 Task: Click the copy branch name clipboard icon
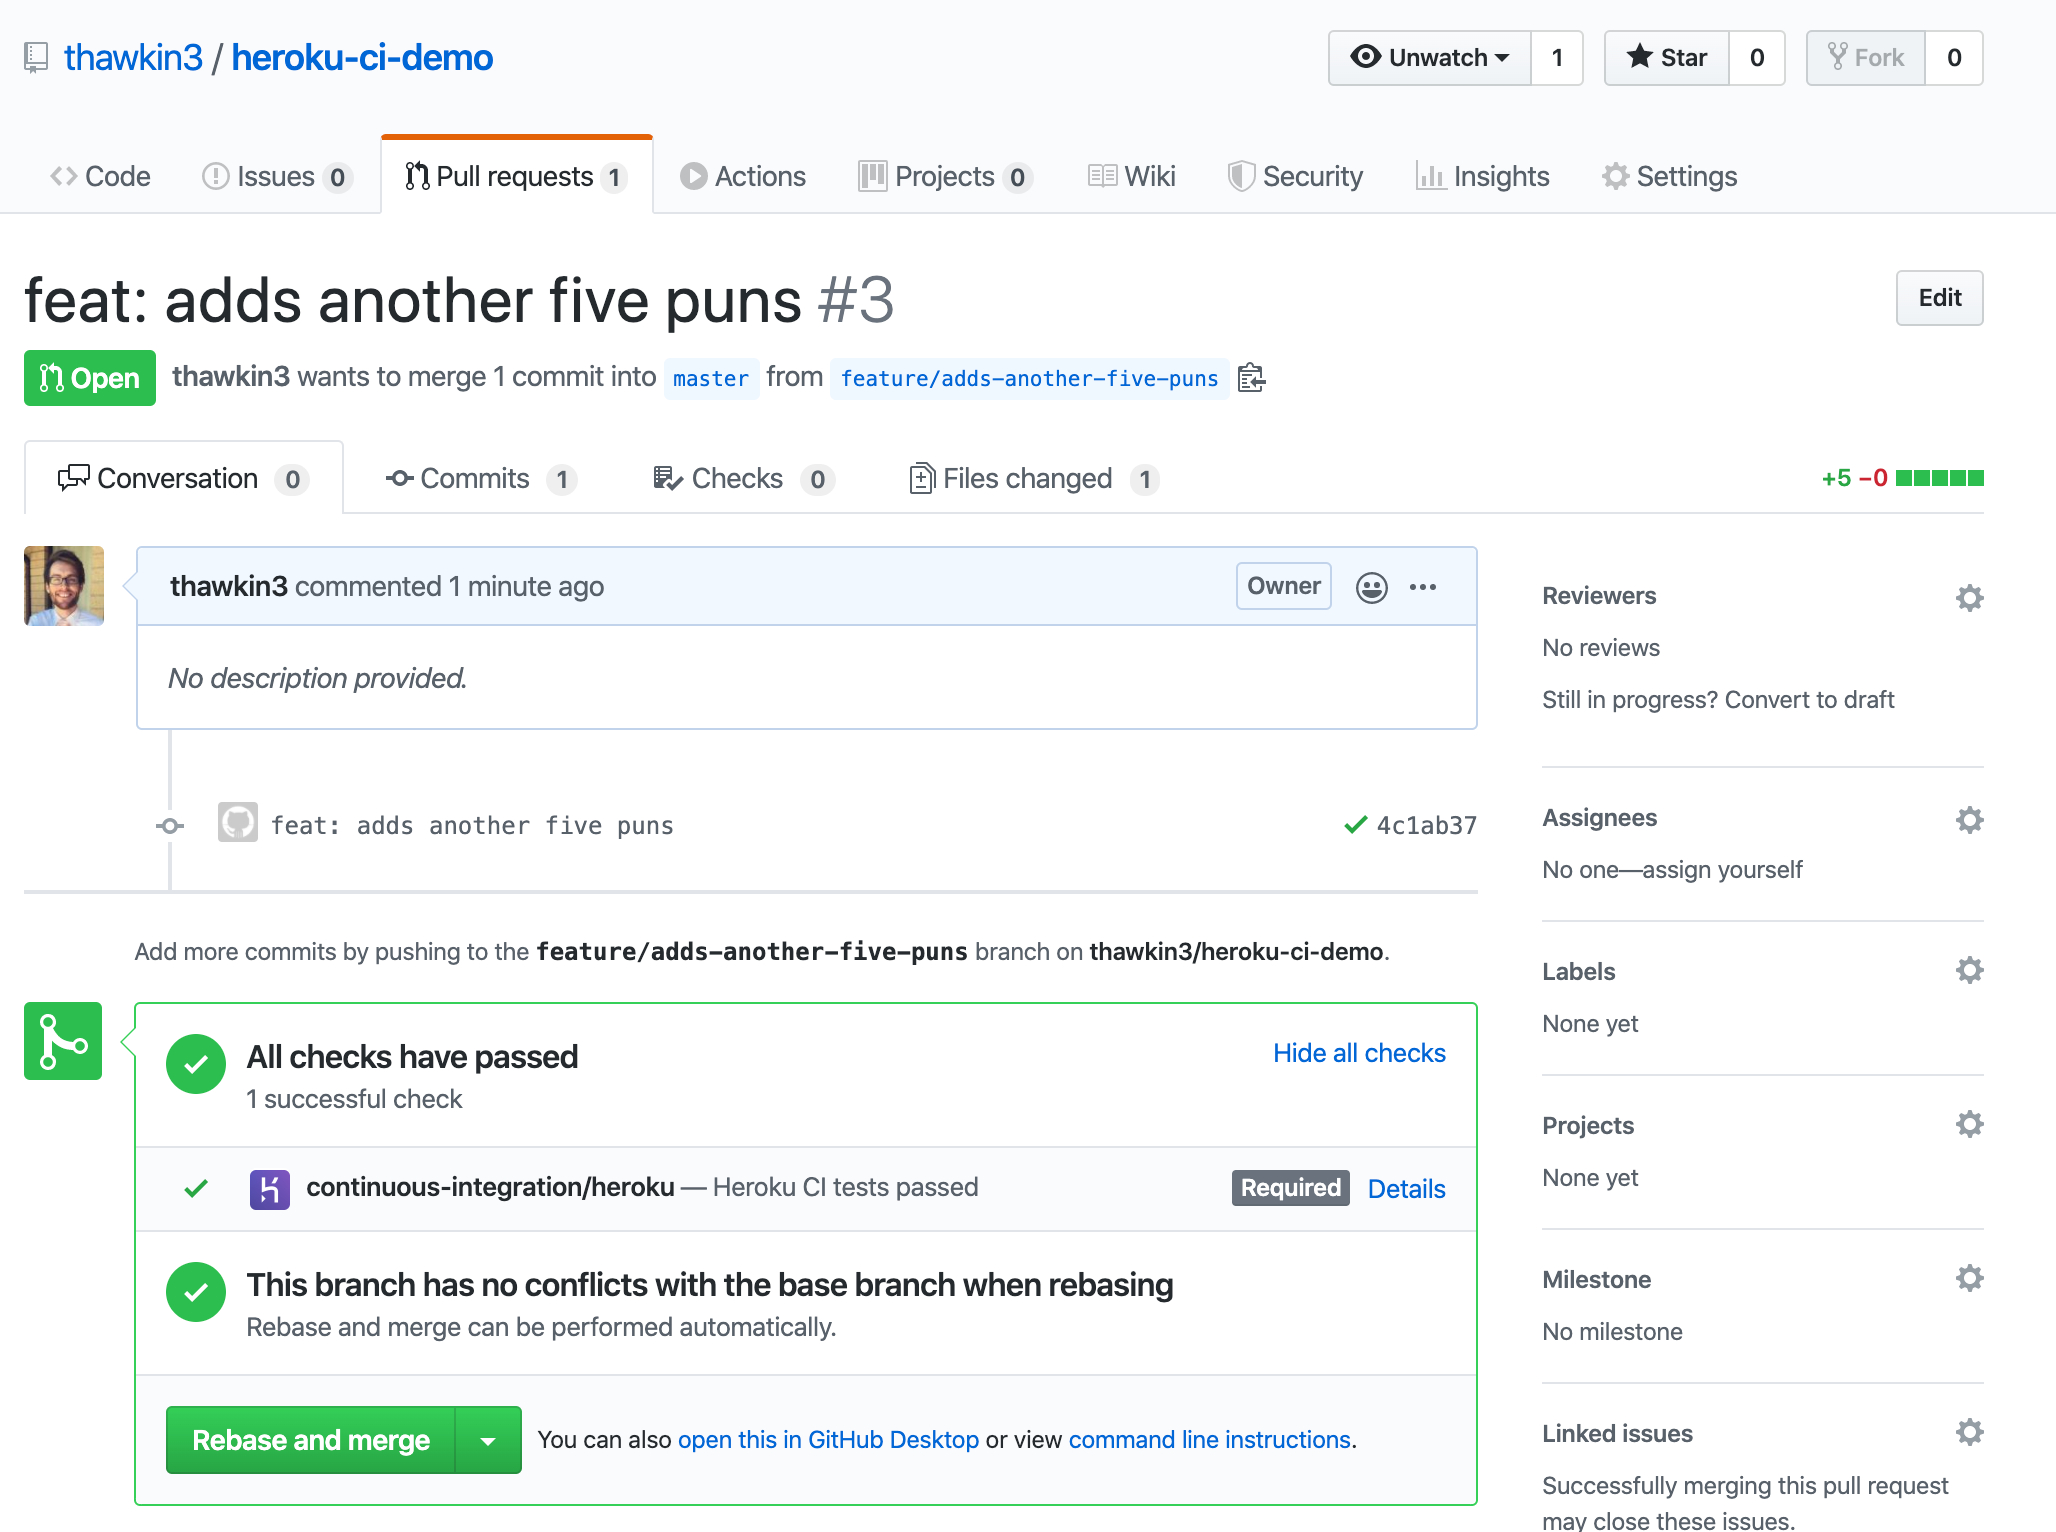[1251, 378]
